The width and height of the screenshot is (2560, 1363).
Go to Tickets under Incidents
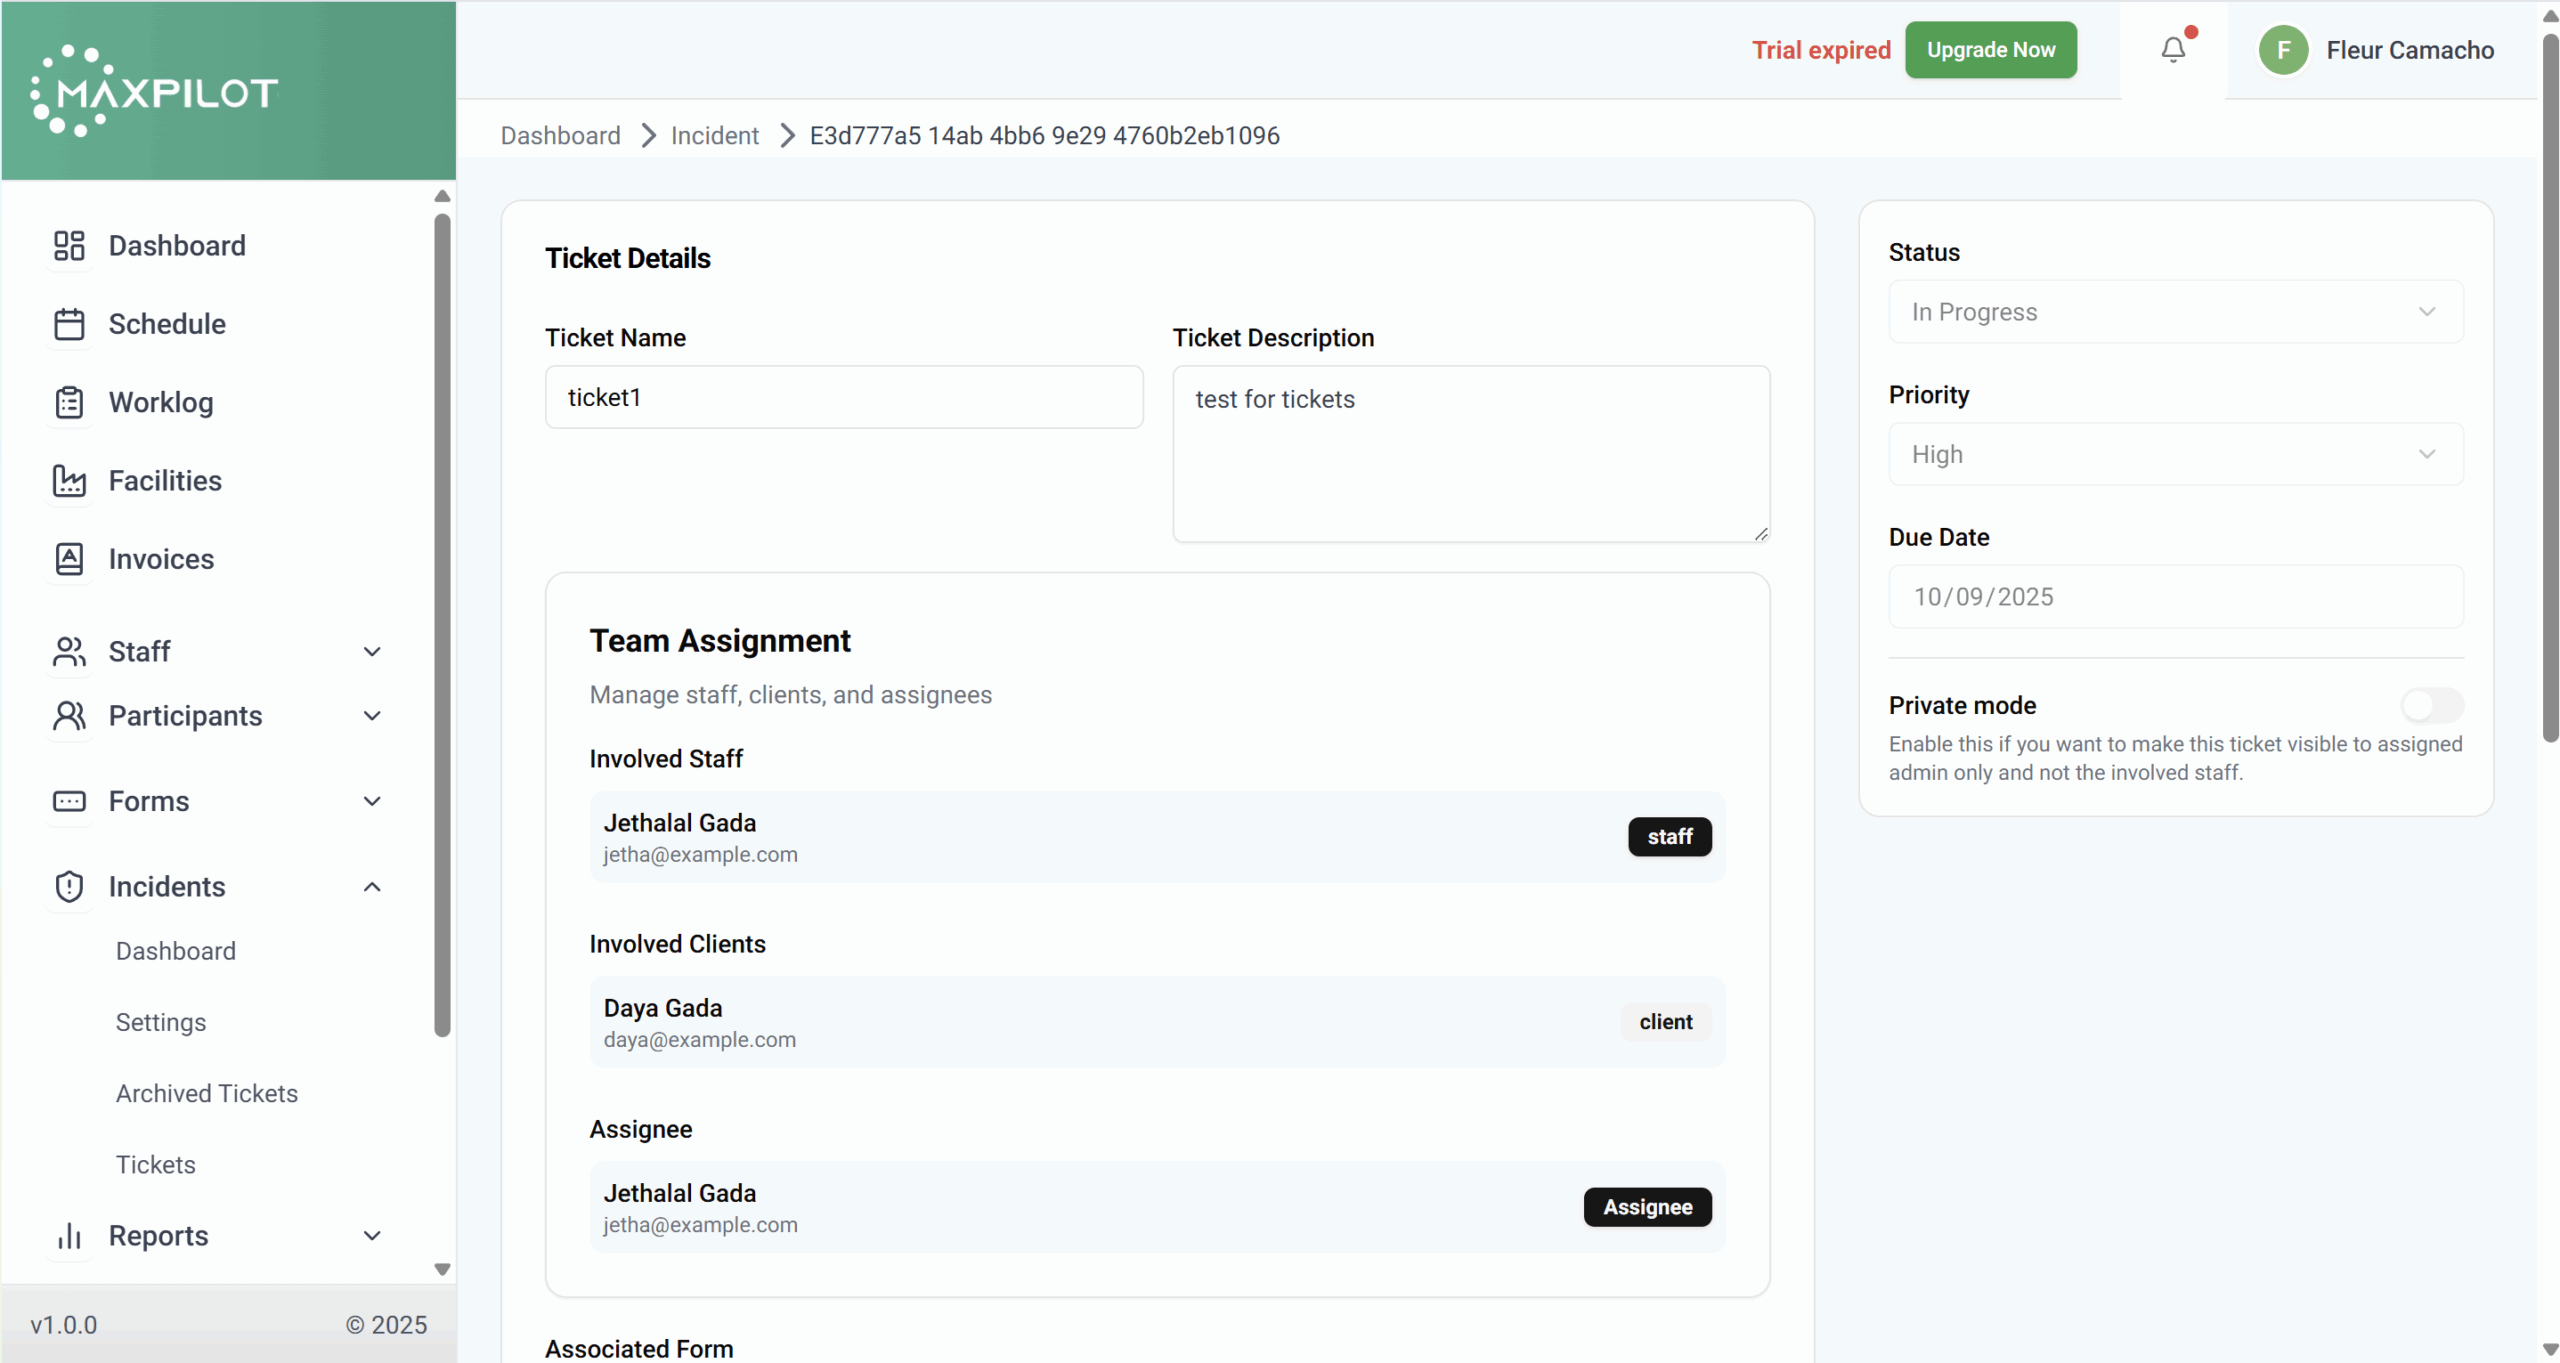pyautogui.click(x=156, y=1165)
